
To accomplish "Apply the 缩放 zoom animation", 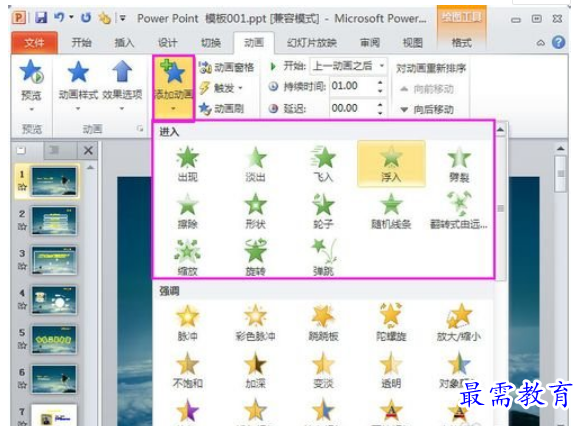I will (187, 257).
